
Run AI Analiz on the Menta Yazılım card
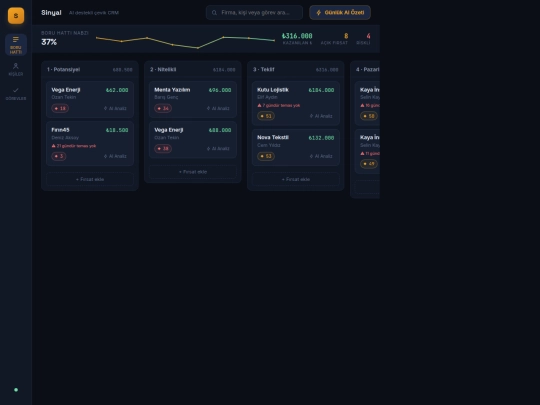218,108
